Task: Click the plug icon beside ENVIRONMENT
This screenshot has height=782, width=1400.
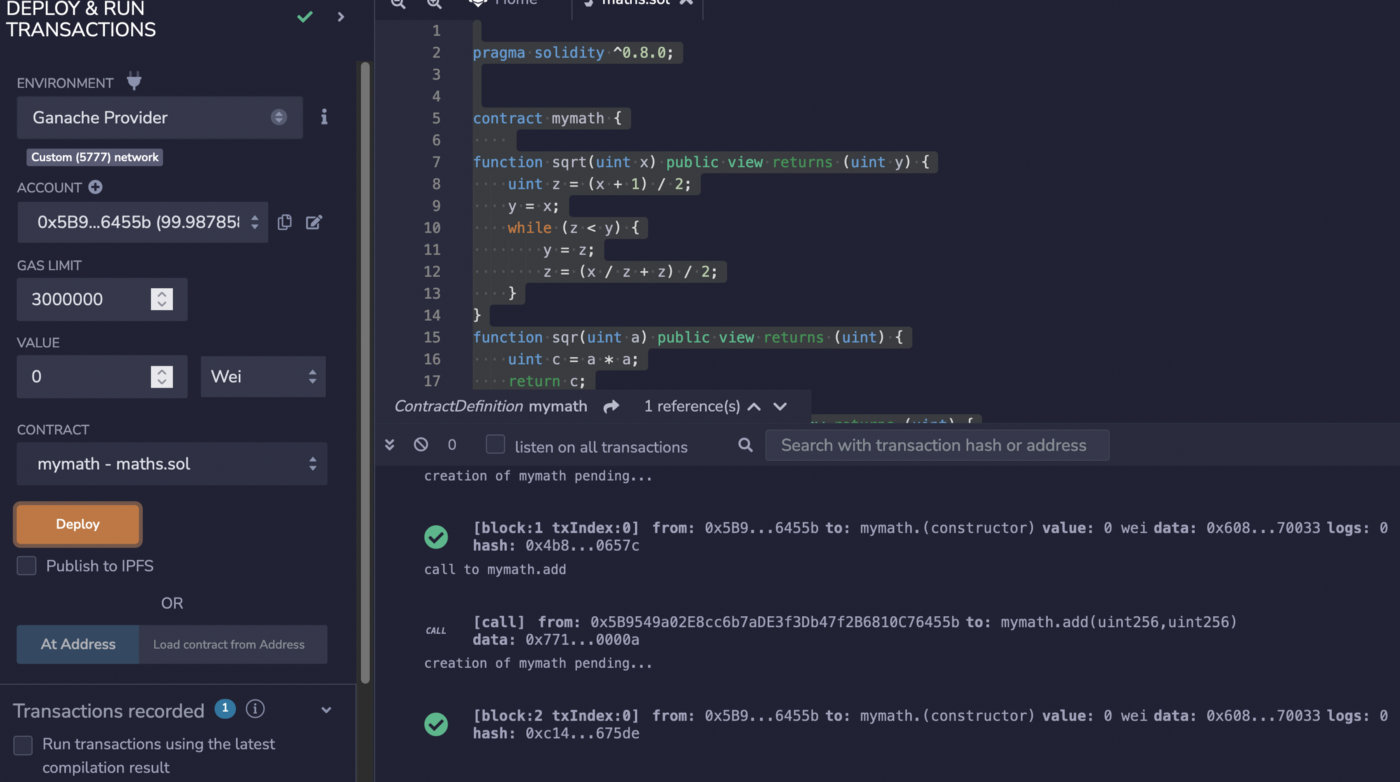Action: coord(134,82)
